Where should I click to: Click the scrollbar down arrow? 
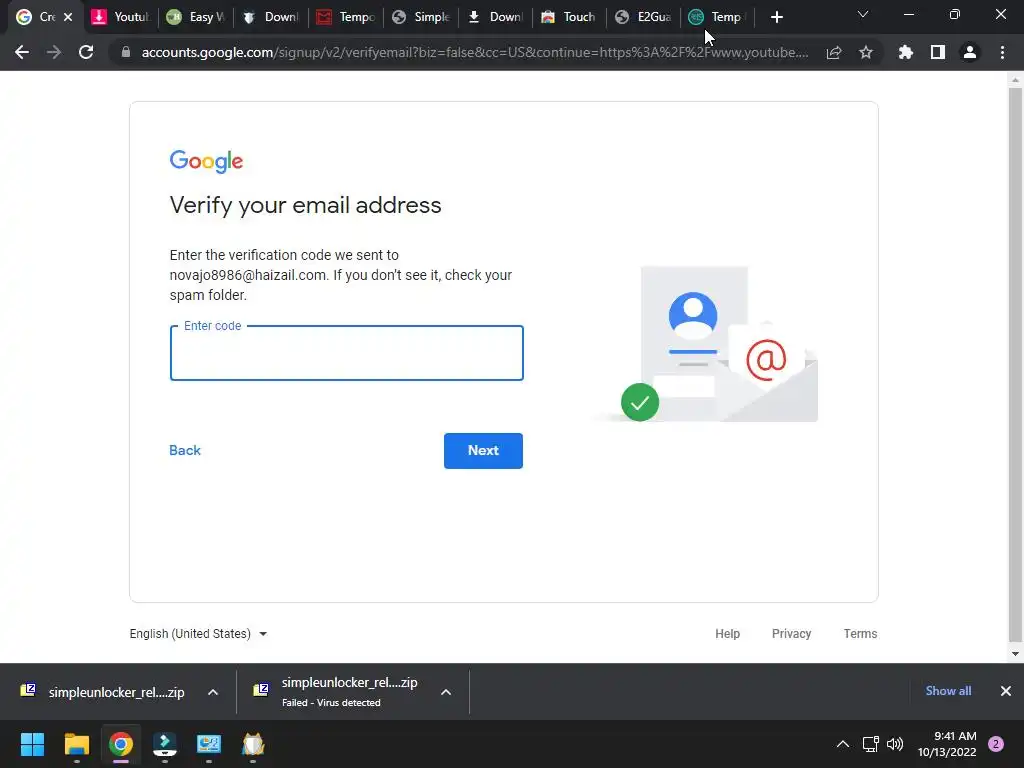[1015, 653]
